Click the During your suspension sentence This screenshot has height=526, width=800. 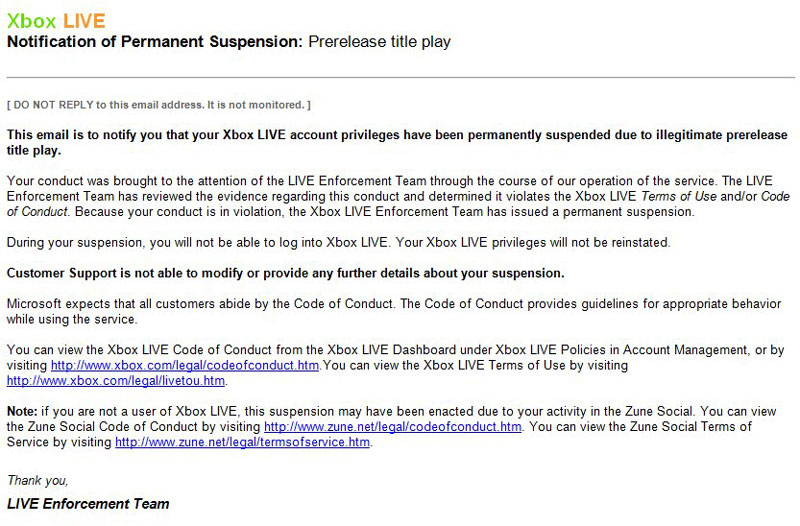[x=340, y=242]
